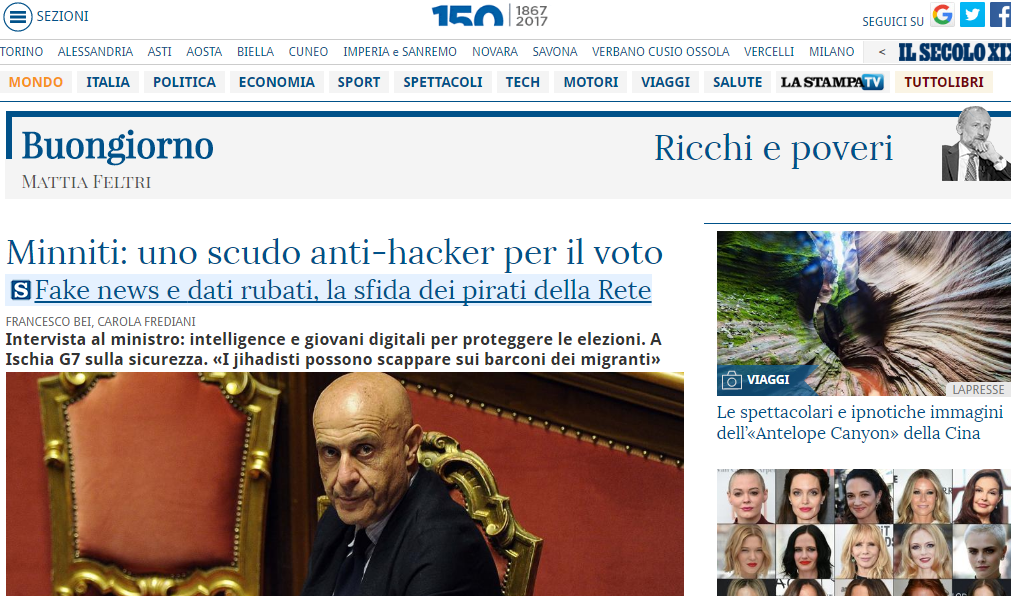The height and width of the screenshot is (596, 1011).
Task: Open the Antelope Canyon gallery thumbnail
Action: (x=864, y=313)
